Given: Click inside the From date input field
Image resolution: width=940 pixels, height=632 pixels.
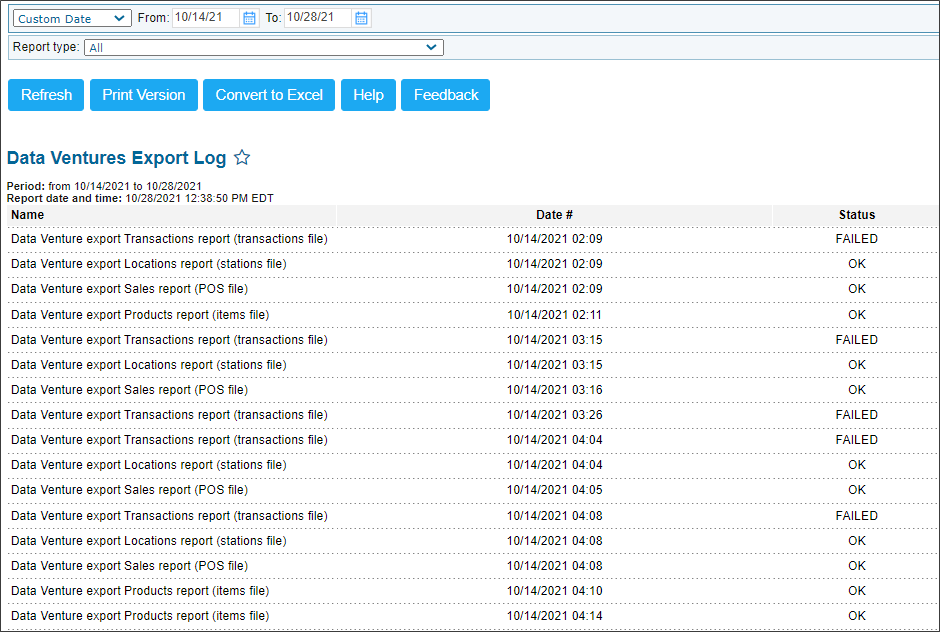Looking at the screenshot, I should click(x=205, y=17).
